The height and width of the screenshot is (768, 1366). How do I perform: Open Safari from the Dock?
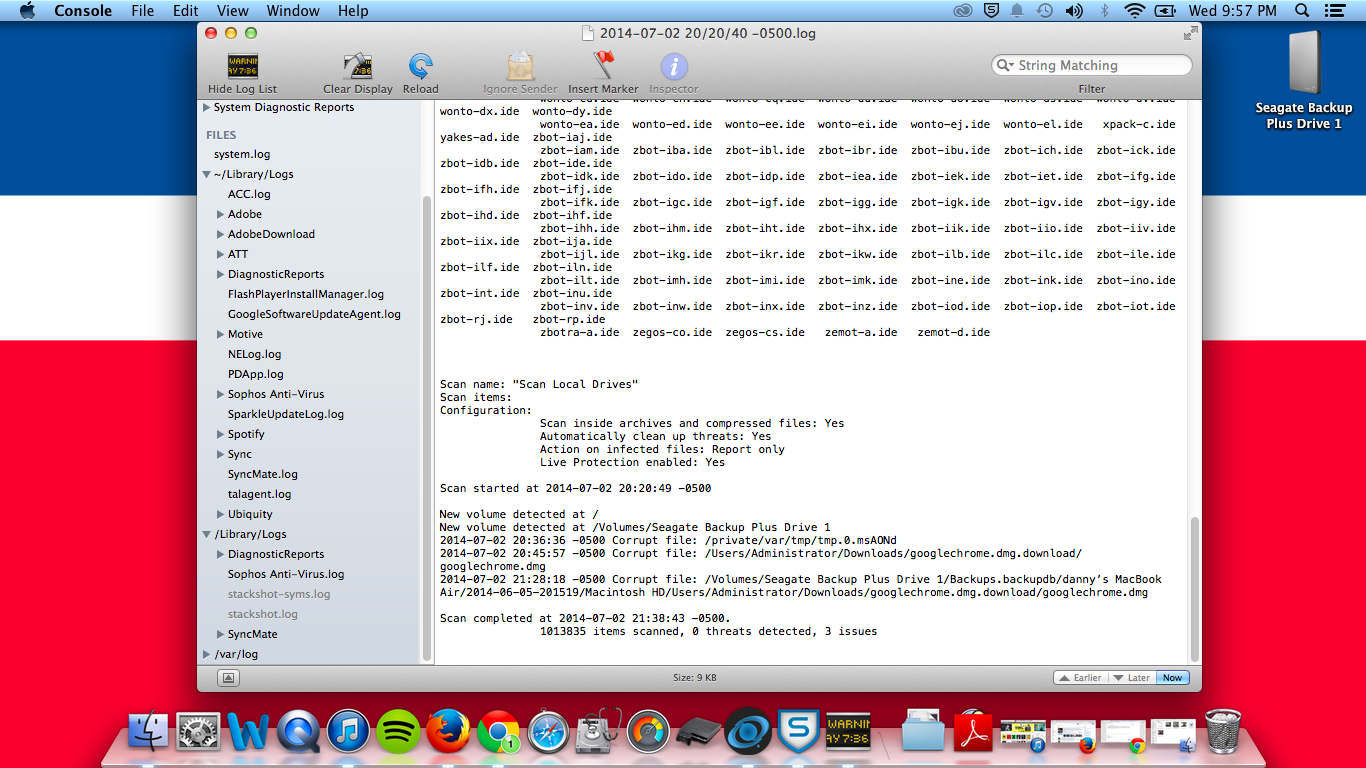click(548, 731)
